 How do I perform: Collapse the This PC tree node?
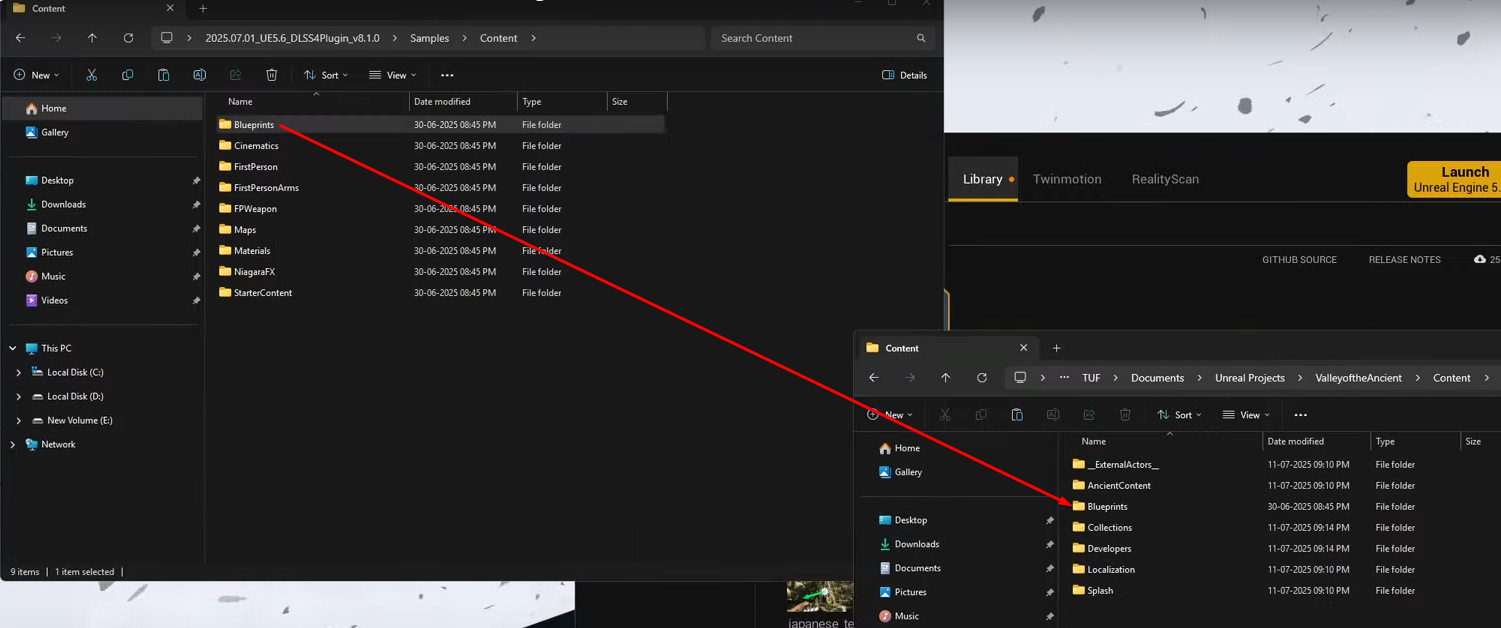[13, 348]
